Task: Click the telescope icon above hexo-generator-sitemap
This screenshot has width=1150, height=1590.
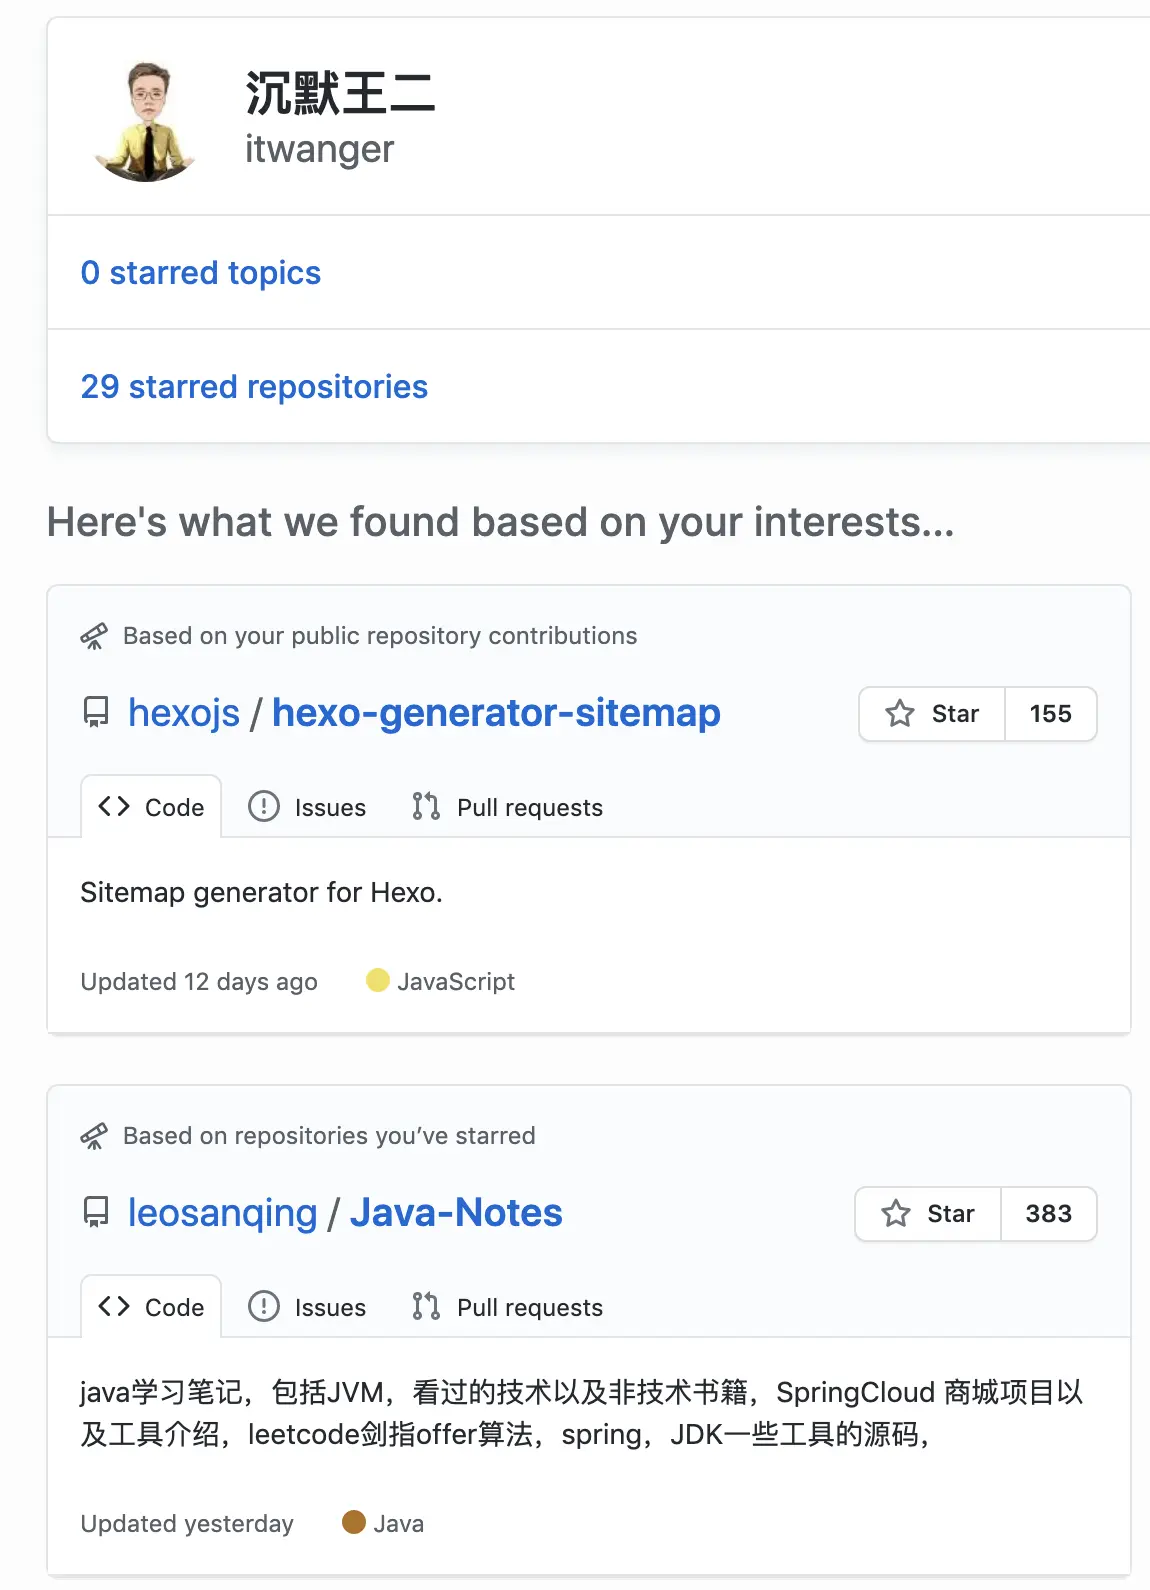Action: coord(94,636)
